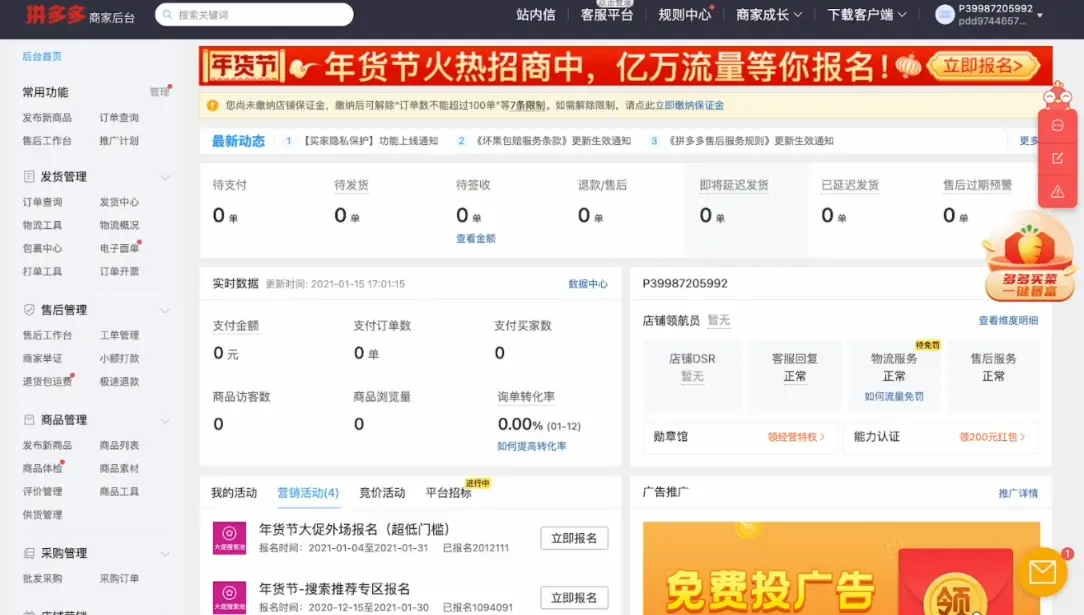Open the orange mail message icon

(x=1042, y=572)
